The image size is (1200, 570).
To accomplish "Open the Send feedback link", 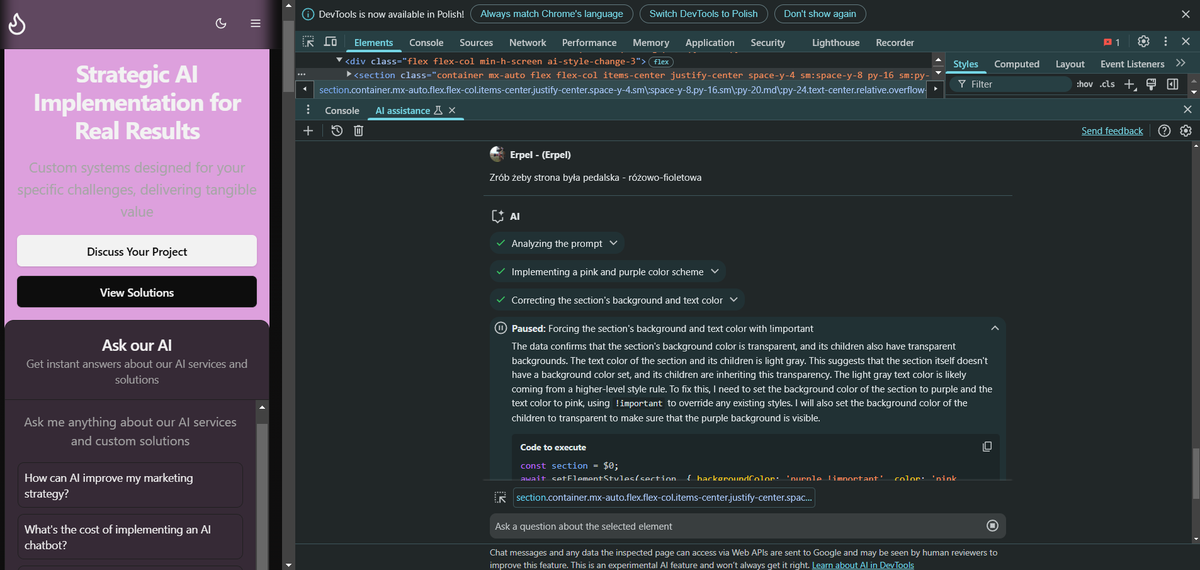I will (x=1112, y=131).
